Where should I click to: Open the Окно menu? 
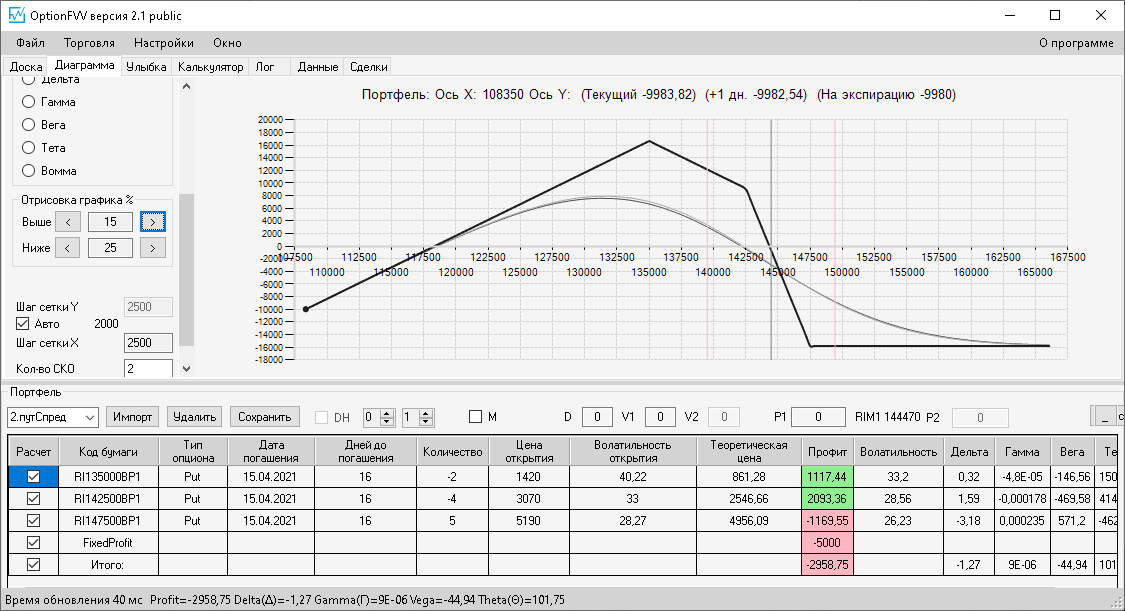tap(227, 43)
